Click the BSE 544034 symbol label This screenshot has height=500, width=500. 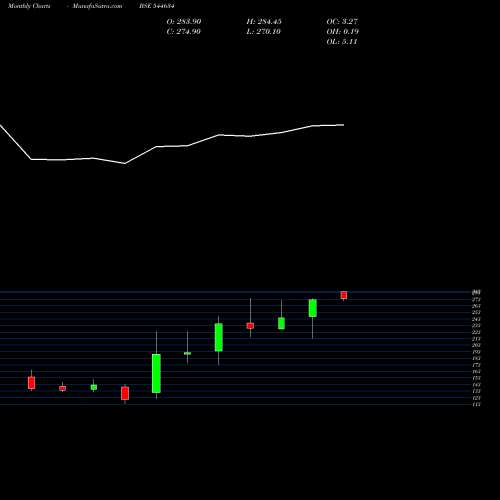point(157,6)
